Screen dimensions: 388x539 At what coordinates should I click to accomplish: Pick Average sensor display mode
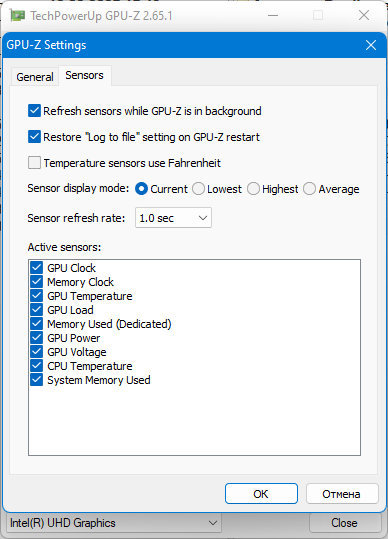click(x=309, y=189)
